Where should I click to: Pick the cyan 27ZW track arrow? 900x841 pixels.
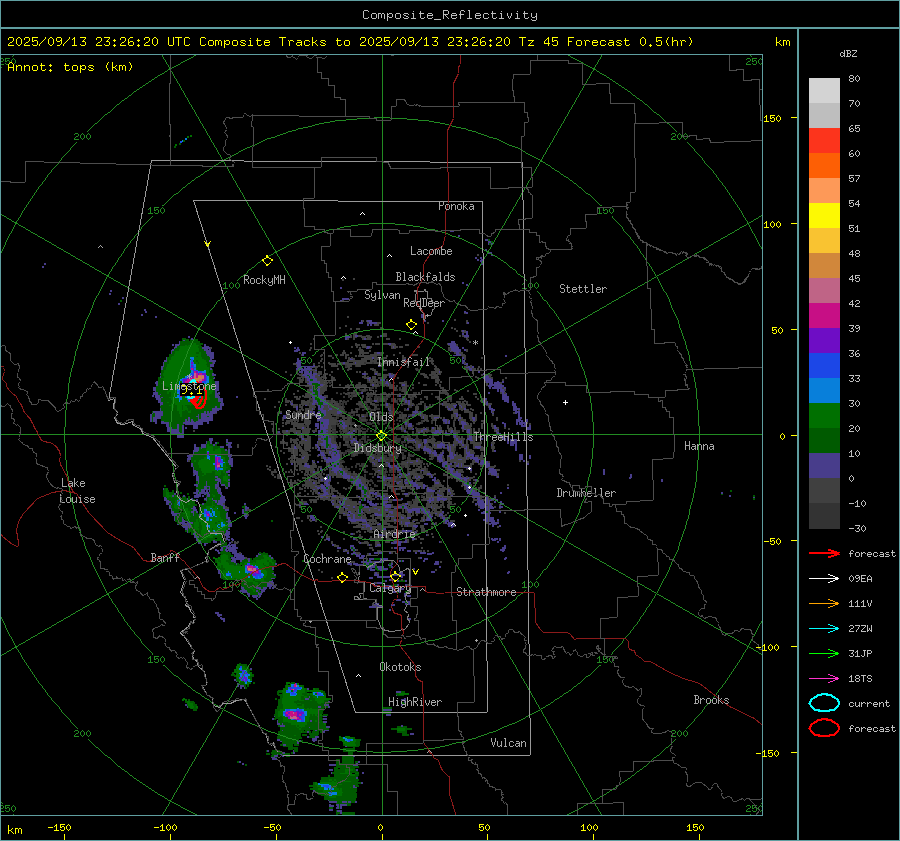click(x=824, y=629)
